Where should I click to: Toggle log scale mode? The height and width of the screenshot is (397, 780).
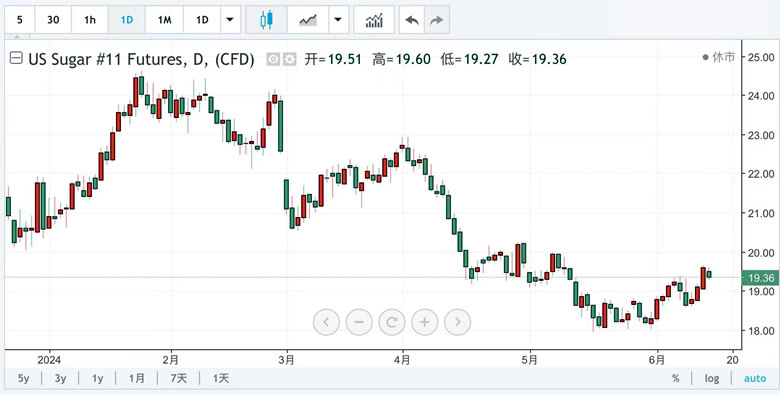(x=712, y=379)
